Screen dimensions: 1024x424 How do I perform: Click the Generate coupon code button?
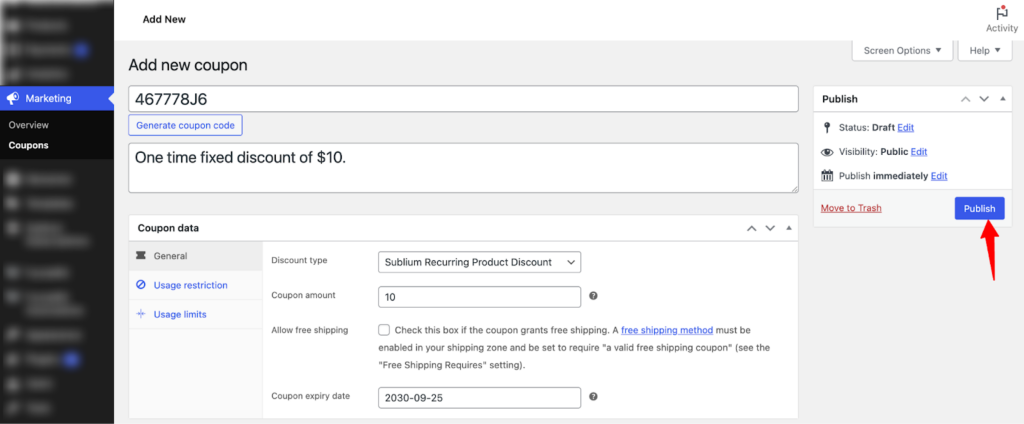185,125
